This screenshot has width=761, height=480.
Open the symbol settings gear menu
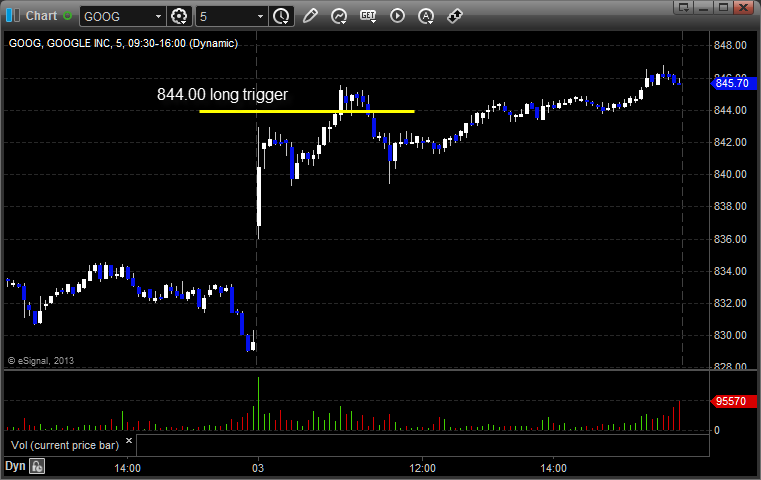[x=179, y=16]
